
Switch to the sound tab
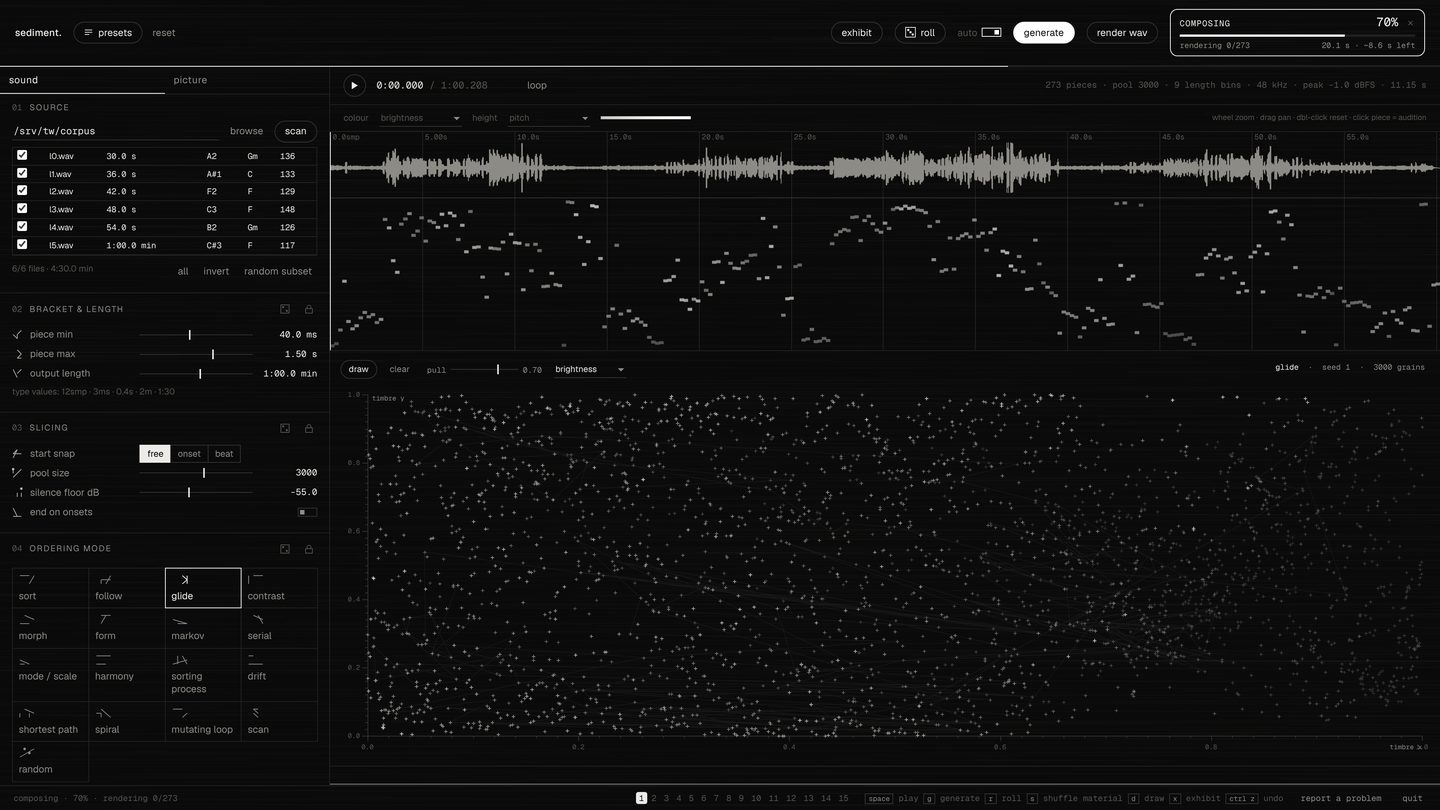point(82,80)
